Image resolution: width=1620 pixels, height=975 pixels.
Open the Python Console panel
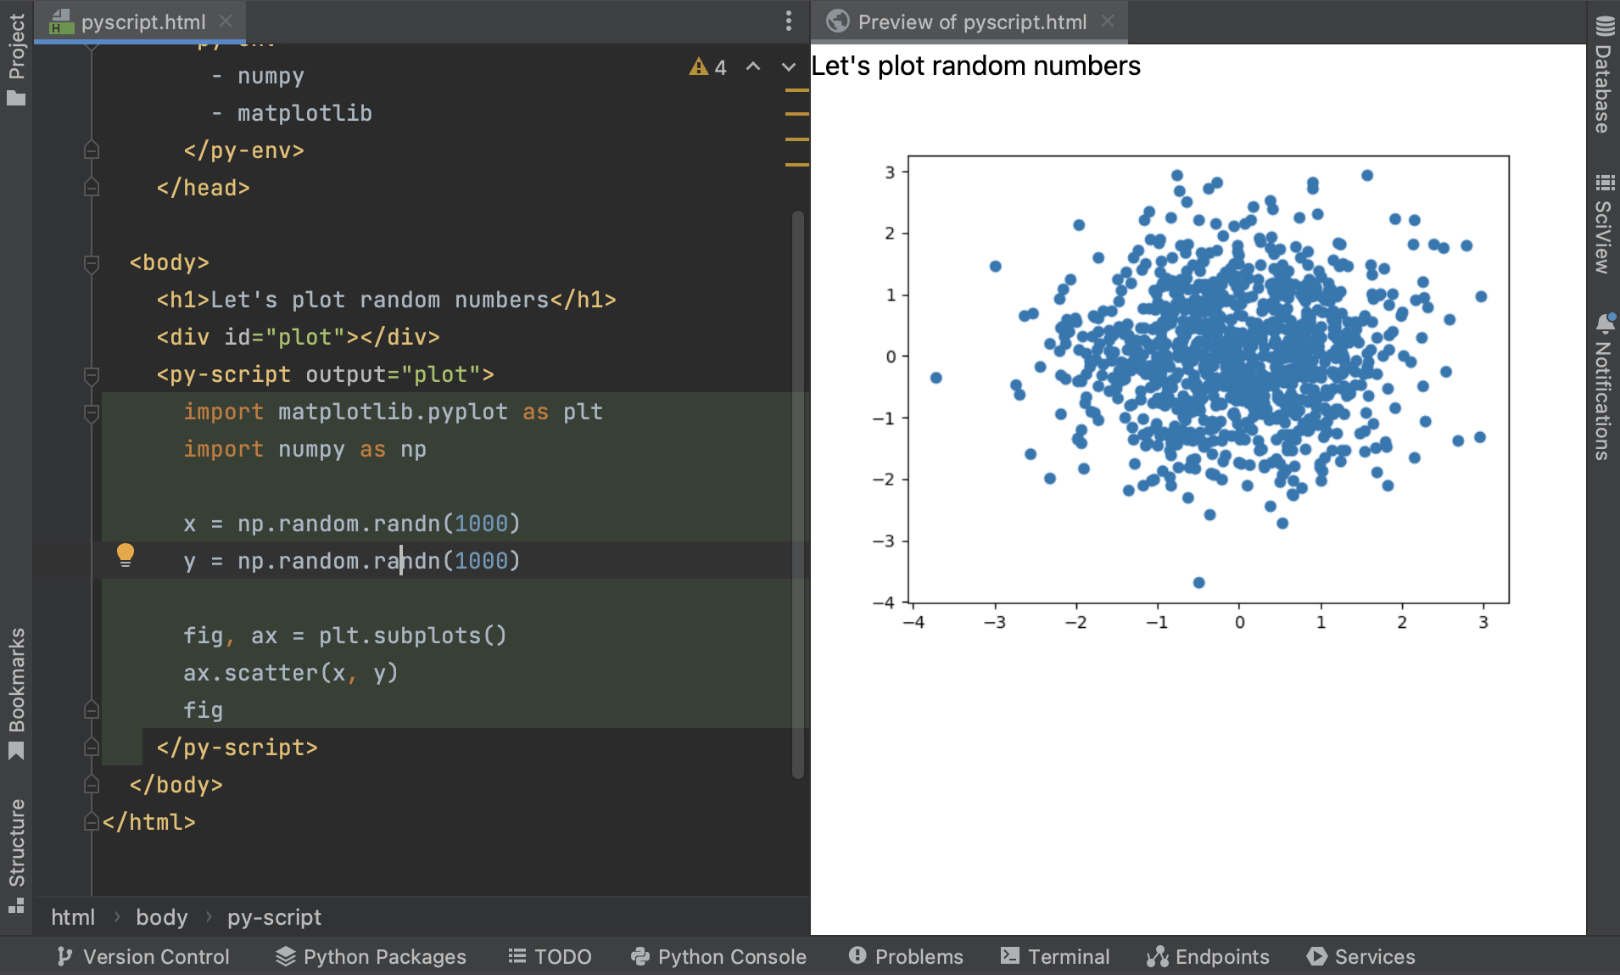[718, 957]
